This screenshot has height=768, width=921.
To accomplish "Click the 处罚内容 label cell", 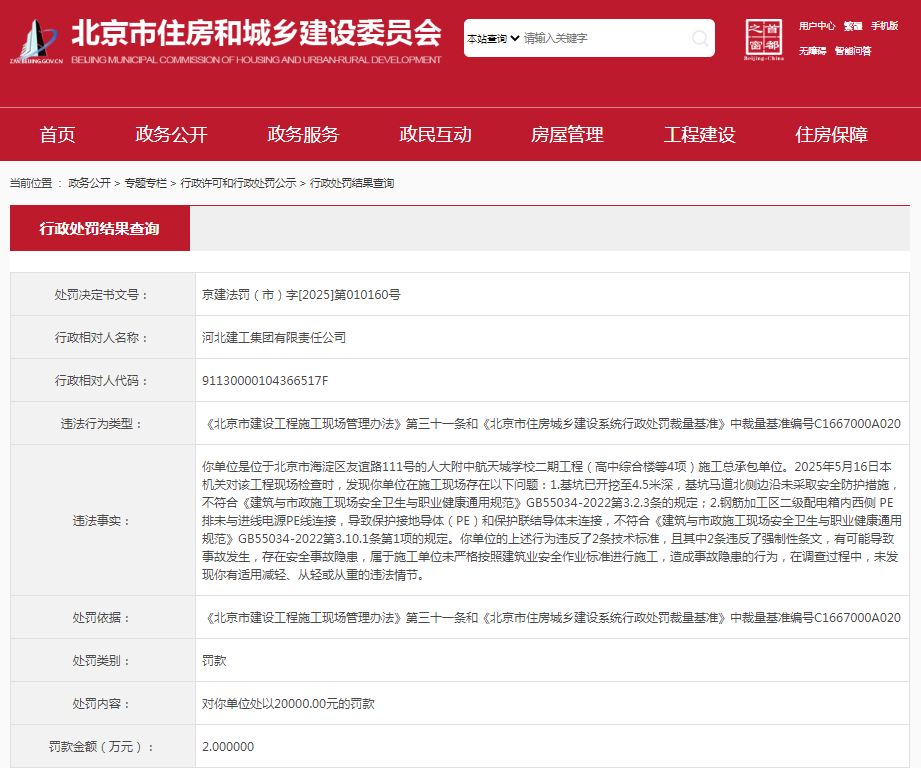I will 103,703.
